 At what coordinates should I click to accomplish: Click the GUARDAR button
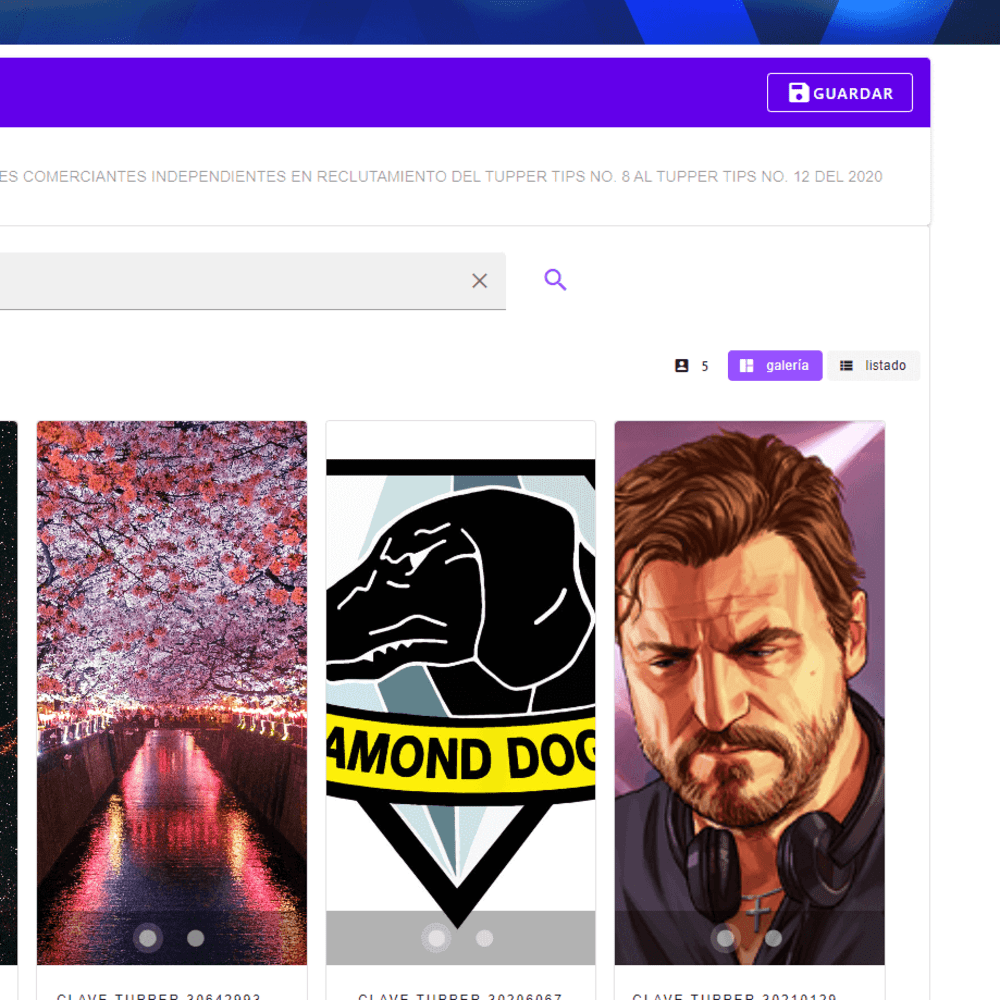839,92
